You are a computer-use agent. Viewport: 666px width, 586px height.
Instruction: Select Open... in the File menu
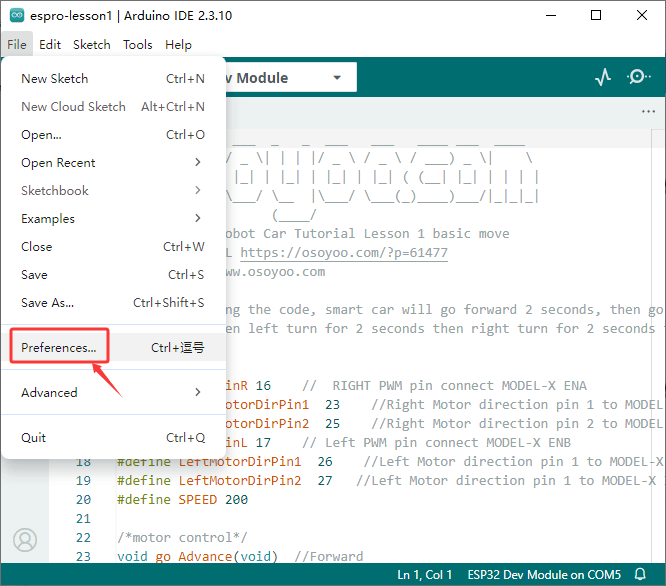[113, 135]
